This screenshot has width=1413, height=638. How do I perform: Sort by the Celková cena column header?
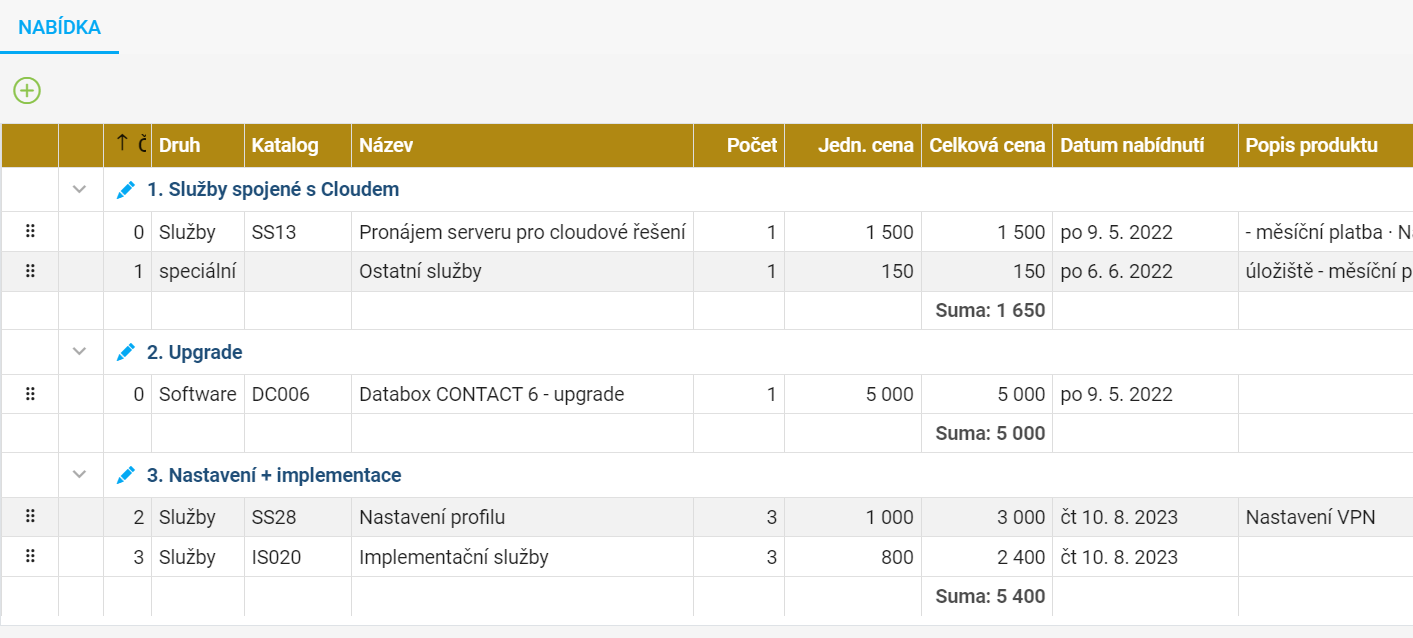coord(987,146)
